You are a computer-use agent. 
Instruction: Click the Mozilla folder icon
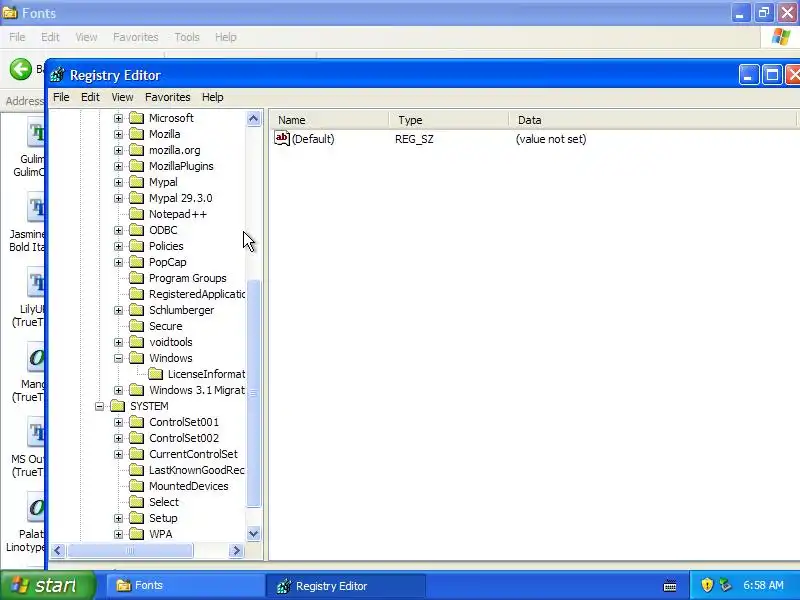point(136,134)
